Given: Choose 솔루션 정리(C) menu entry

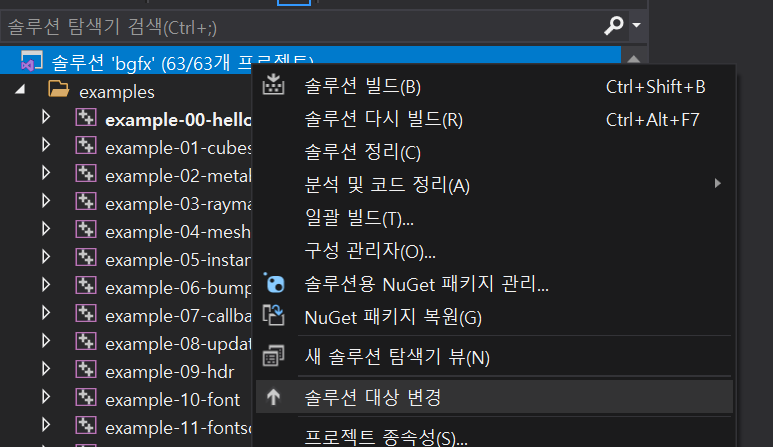Looking at the screenshot, I should click(x=494, y=152).
